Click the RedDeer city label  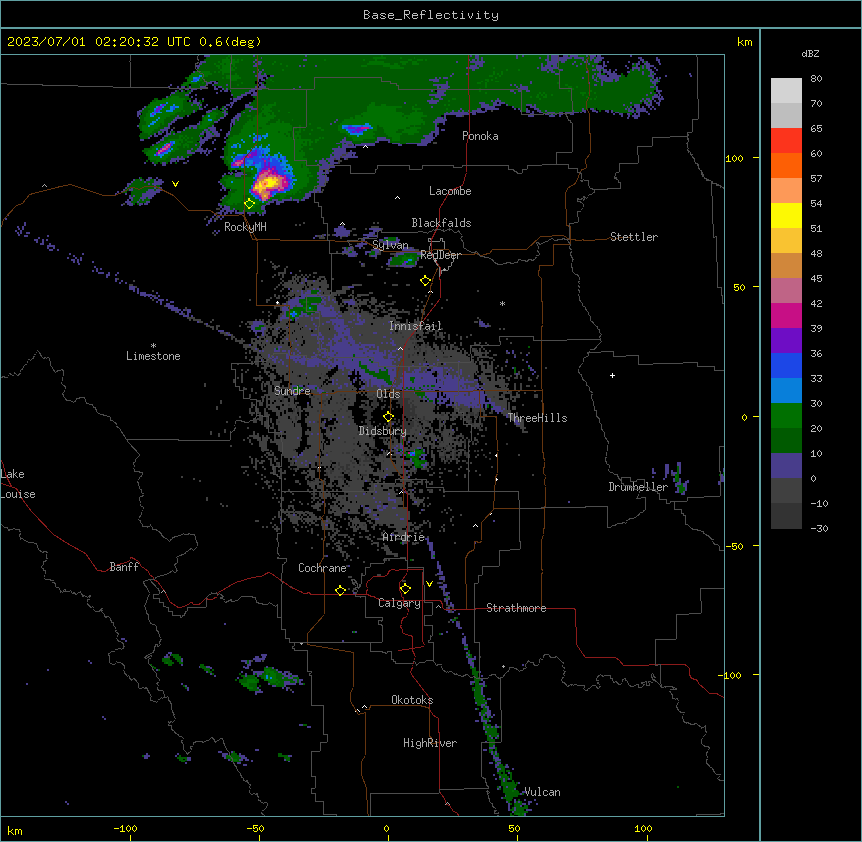coord(440,255)
